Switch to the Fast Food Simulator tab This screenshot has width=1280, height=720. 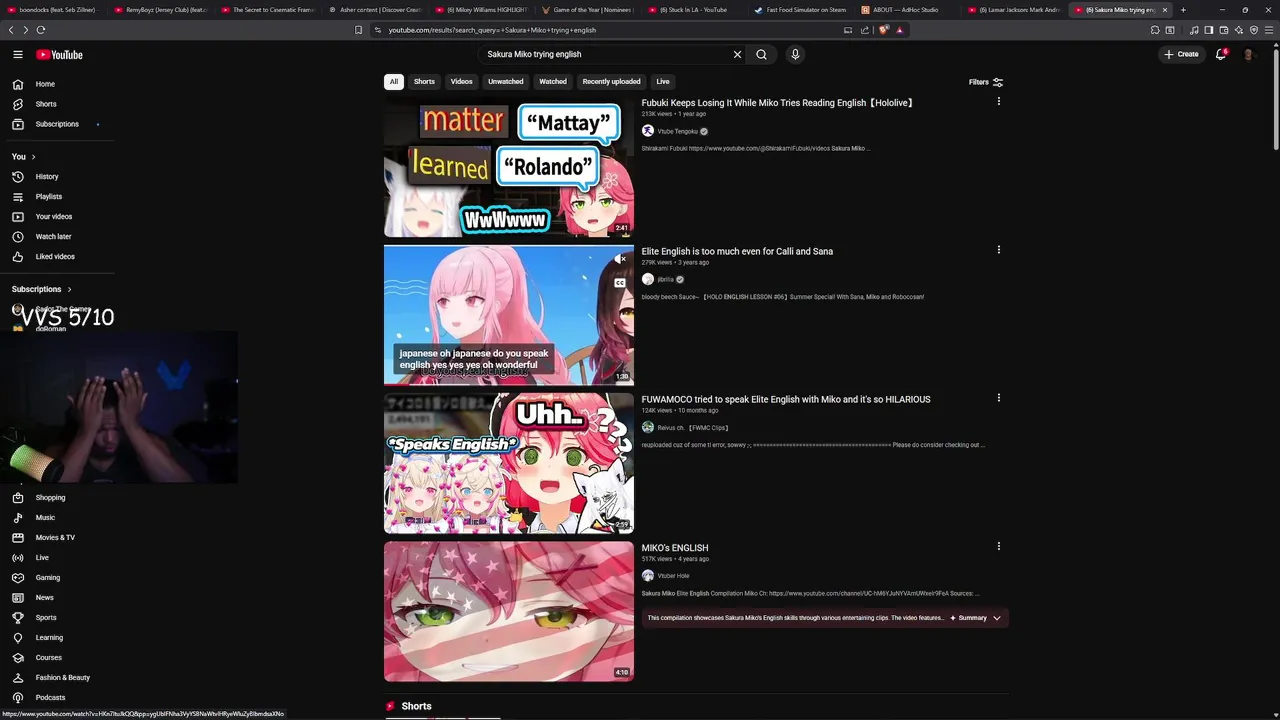coord(801,10)
